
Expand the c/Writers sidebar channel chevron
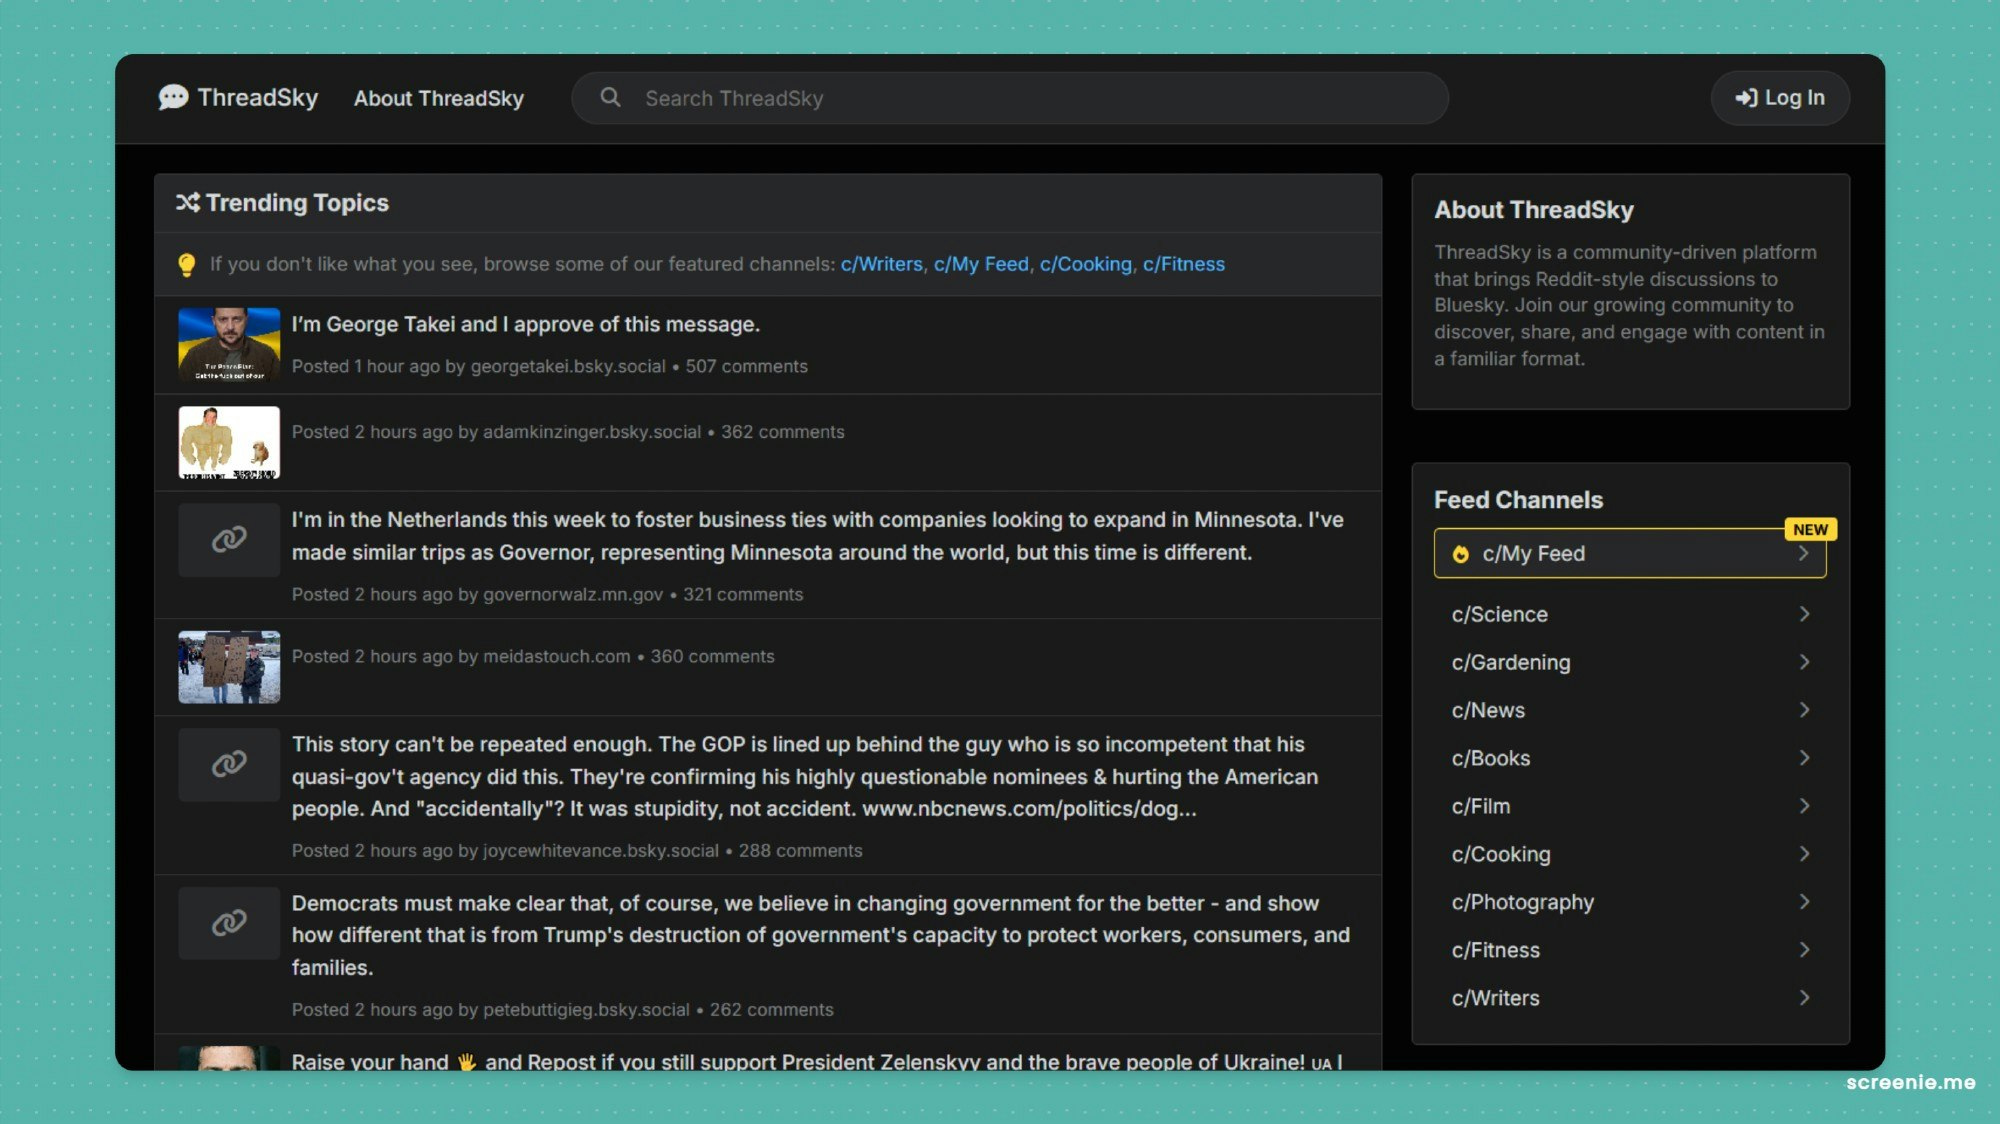click(1804, 998)
